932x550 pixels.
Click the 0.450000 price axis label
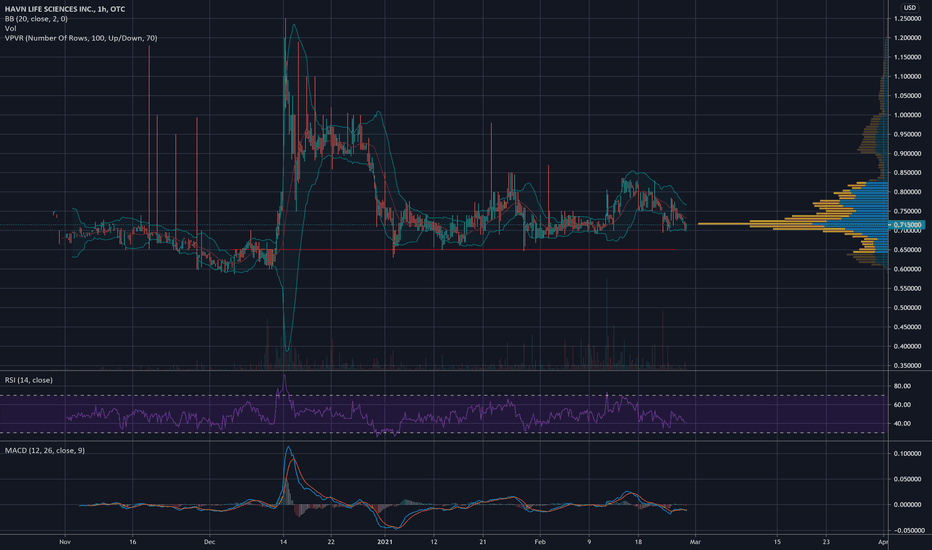(907, 327)
